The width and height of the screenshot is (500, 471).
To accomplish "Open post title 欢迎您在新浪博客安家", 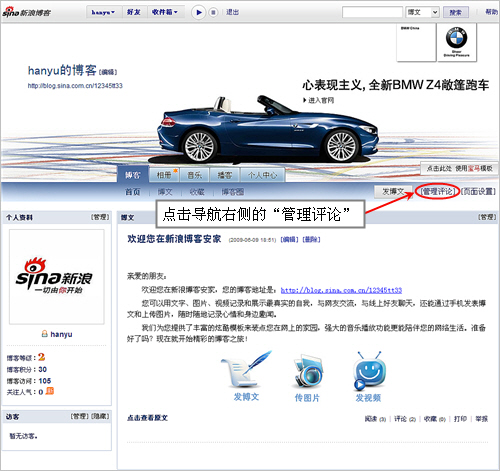I will pyautogui.click(x=174, y=239).
